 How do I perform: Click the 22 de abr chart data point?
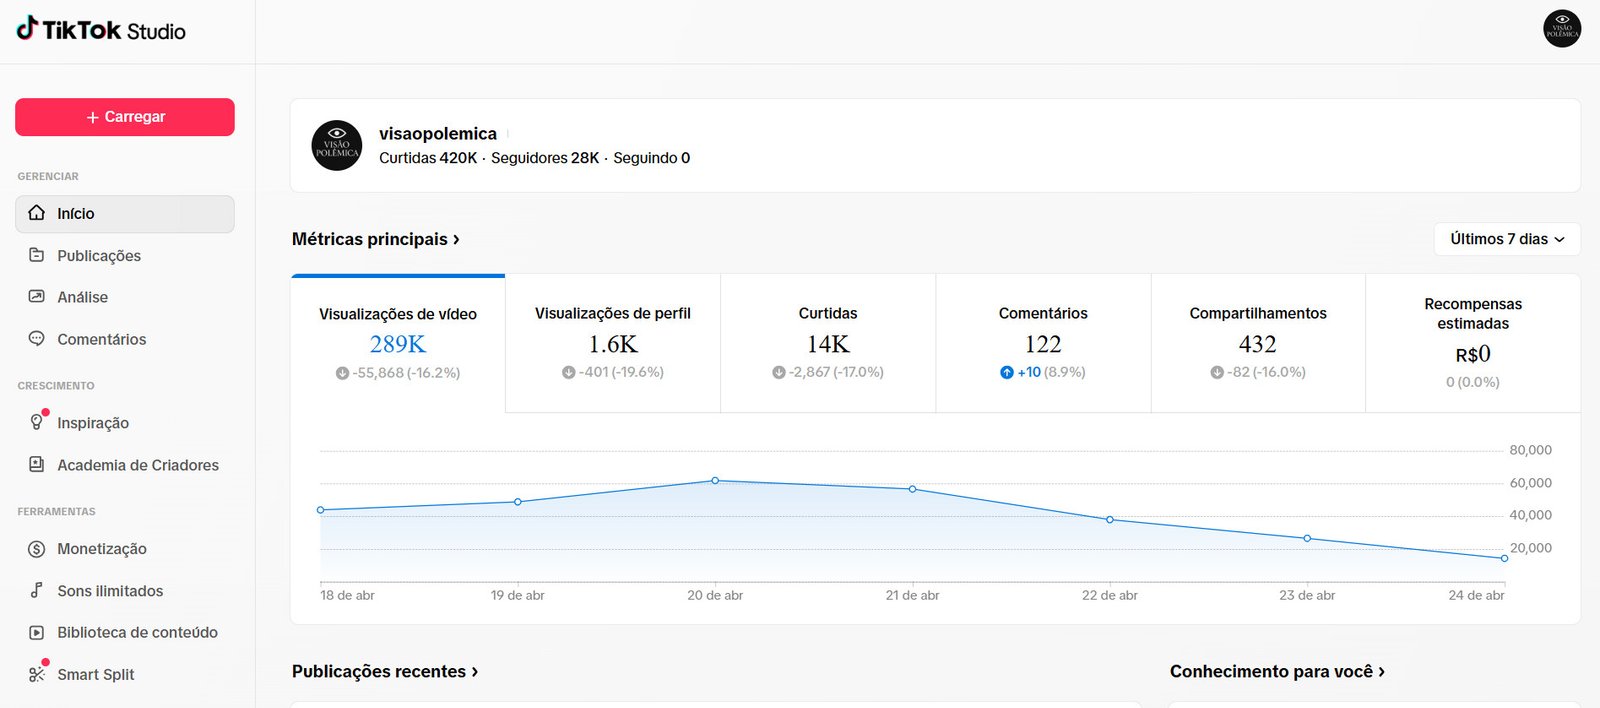1110,520
